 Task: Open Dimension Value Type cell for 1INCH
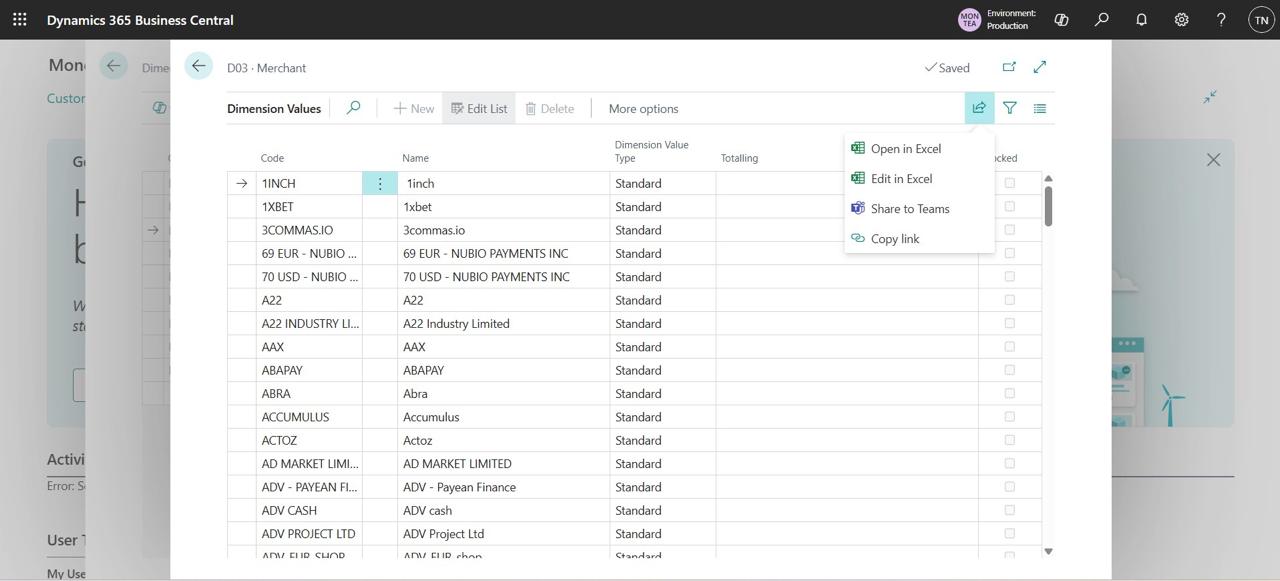(663, 183)
